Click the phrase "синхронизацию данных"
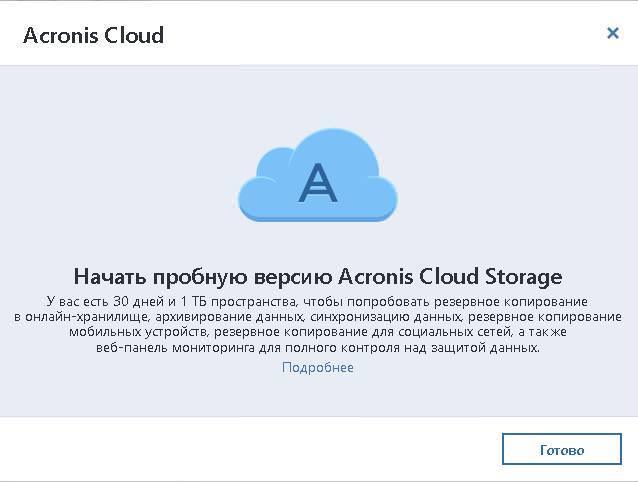The width and height of the screenshot is (638, 482). click(x=386, y=317)
